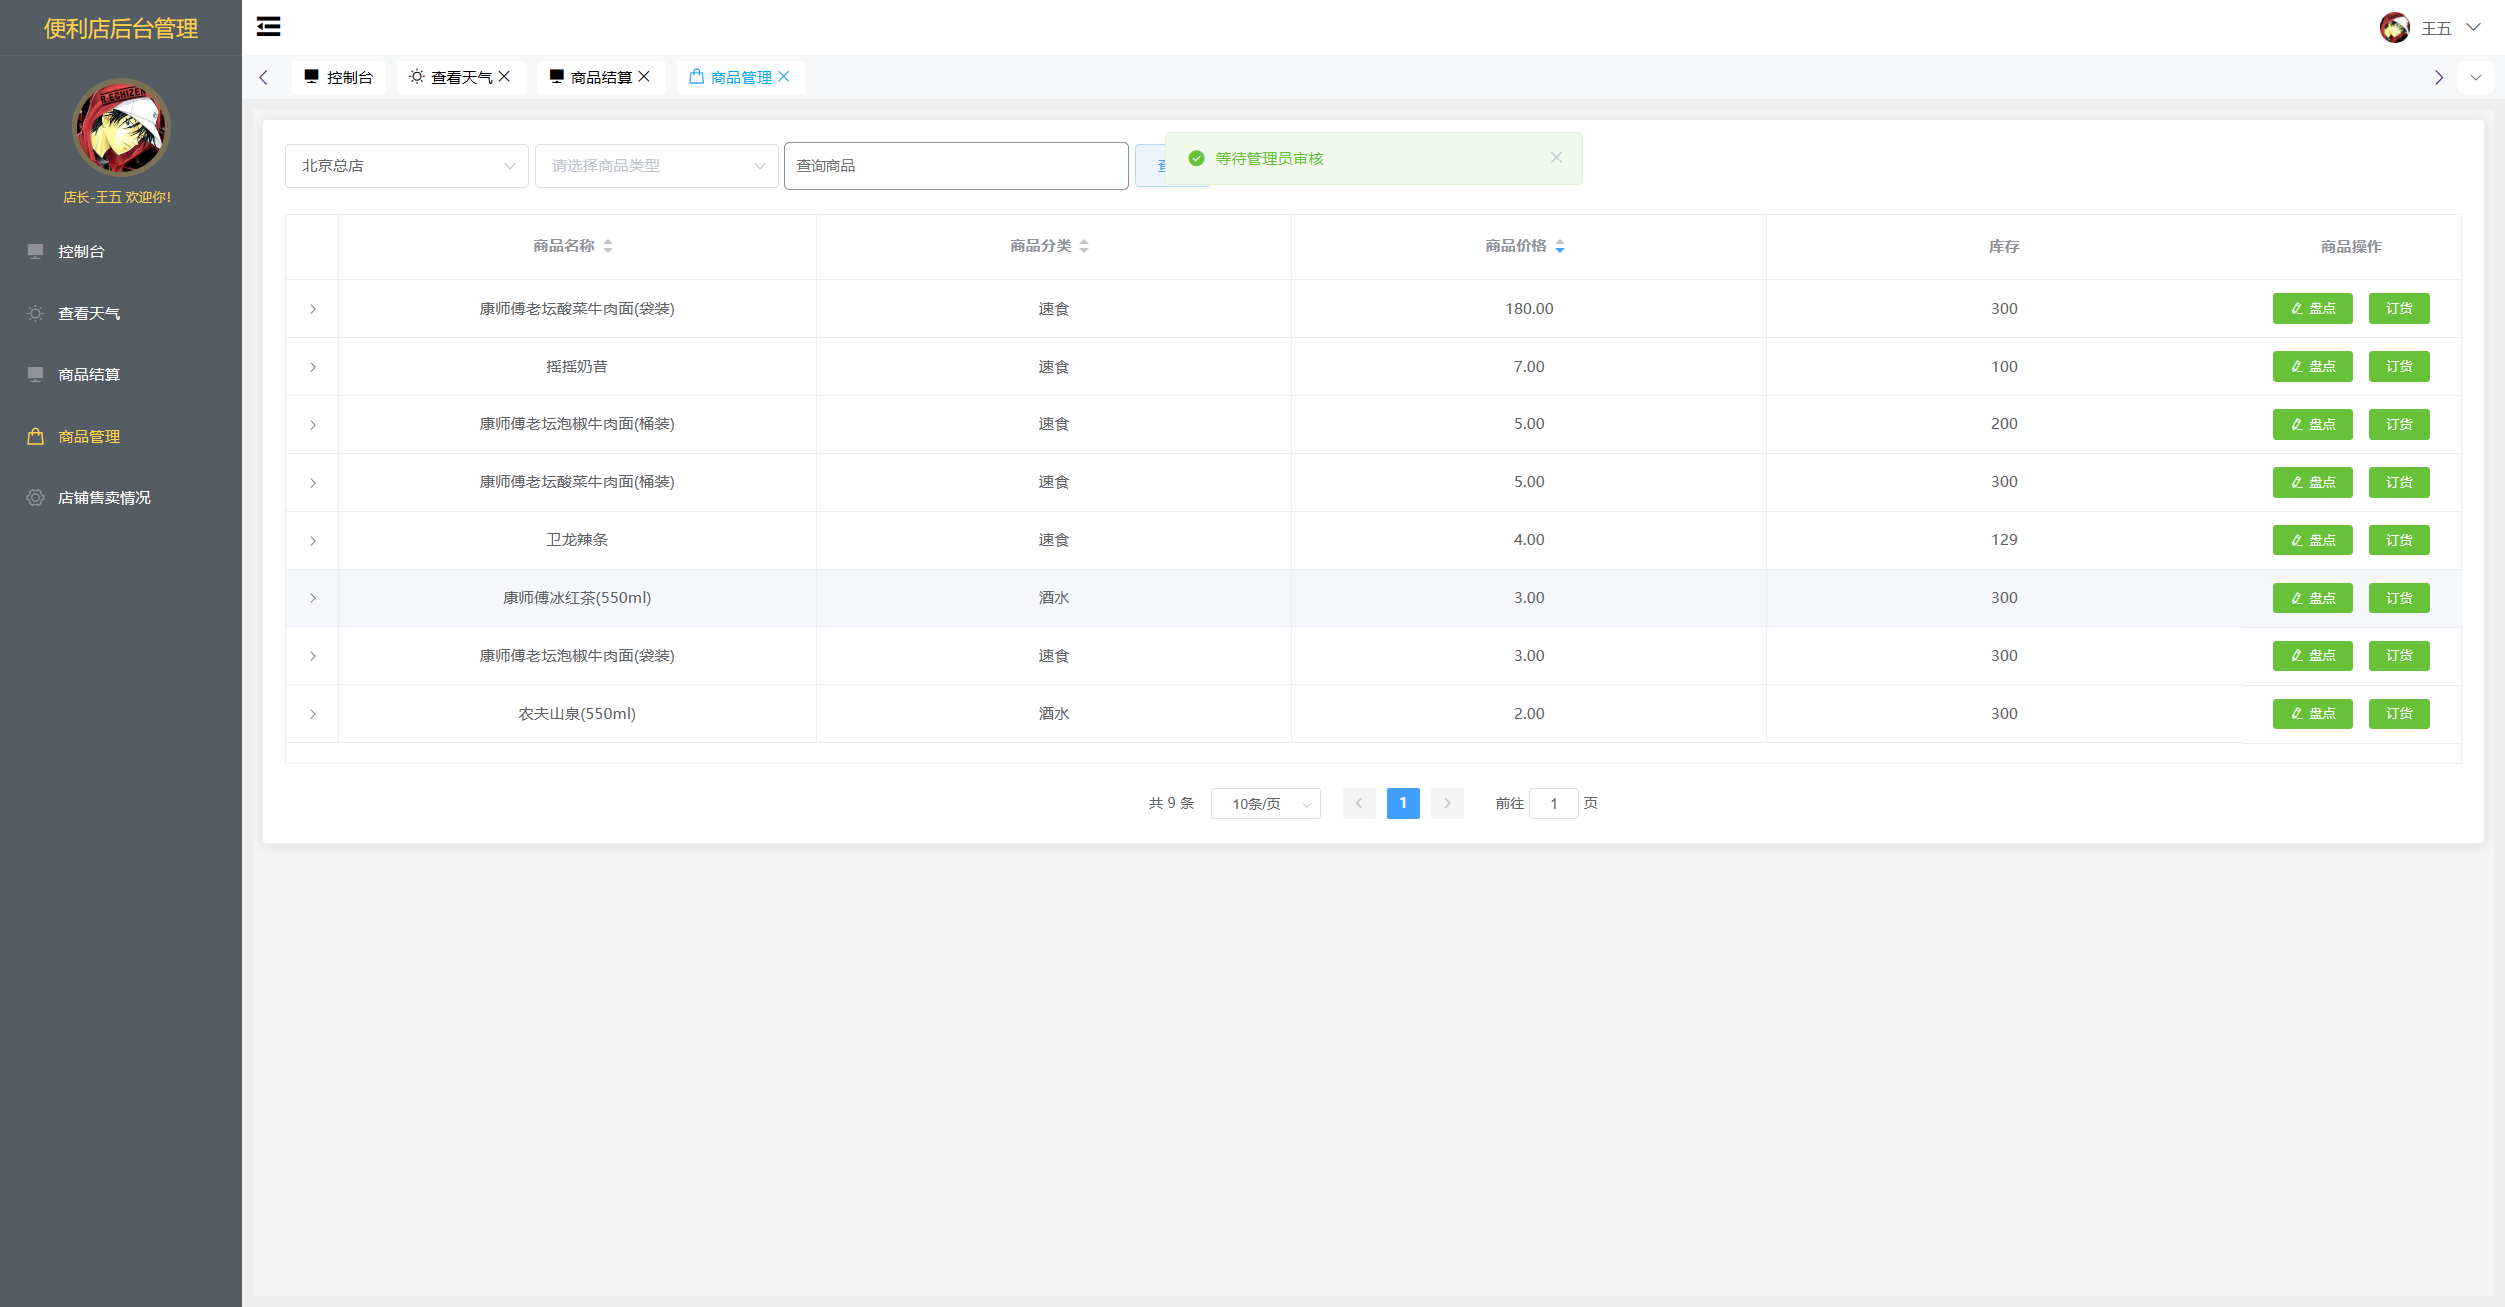Click the 商品管理 bag icon in sidebar
The image size is (2505, 1307).
(35, 436)
